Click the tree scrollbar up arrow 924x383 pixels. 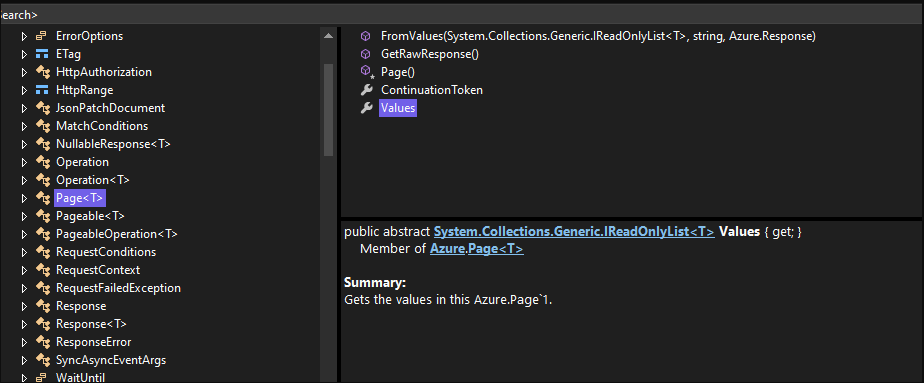328,36
